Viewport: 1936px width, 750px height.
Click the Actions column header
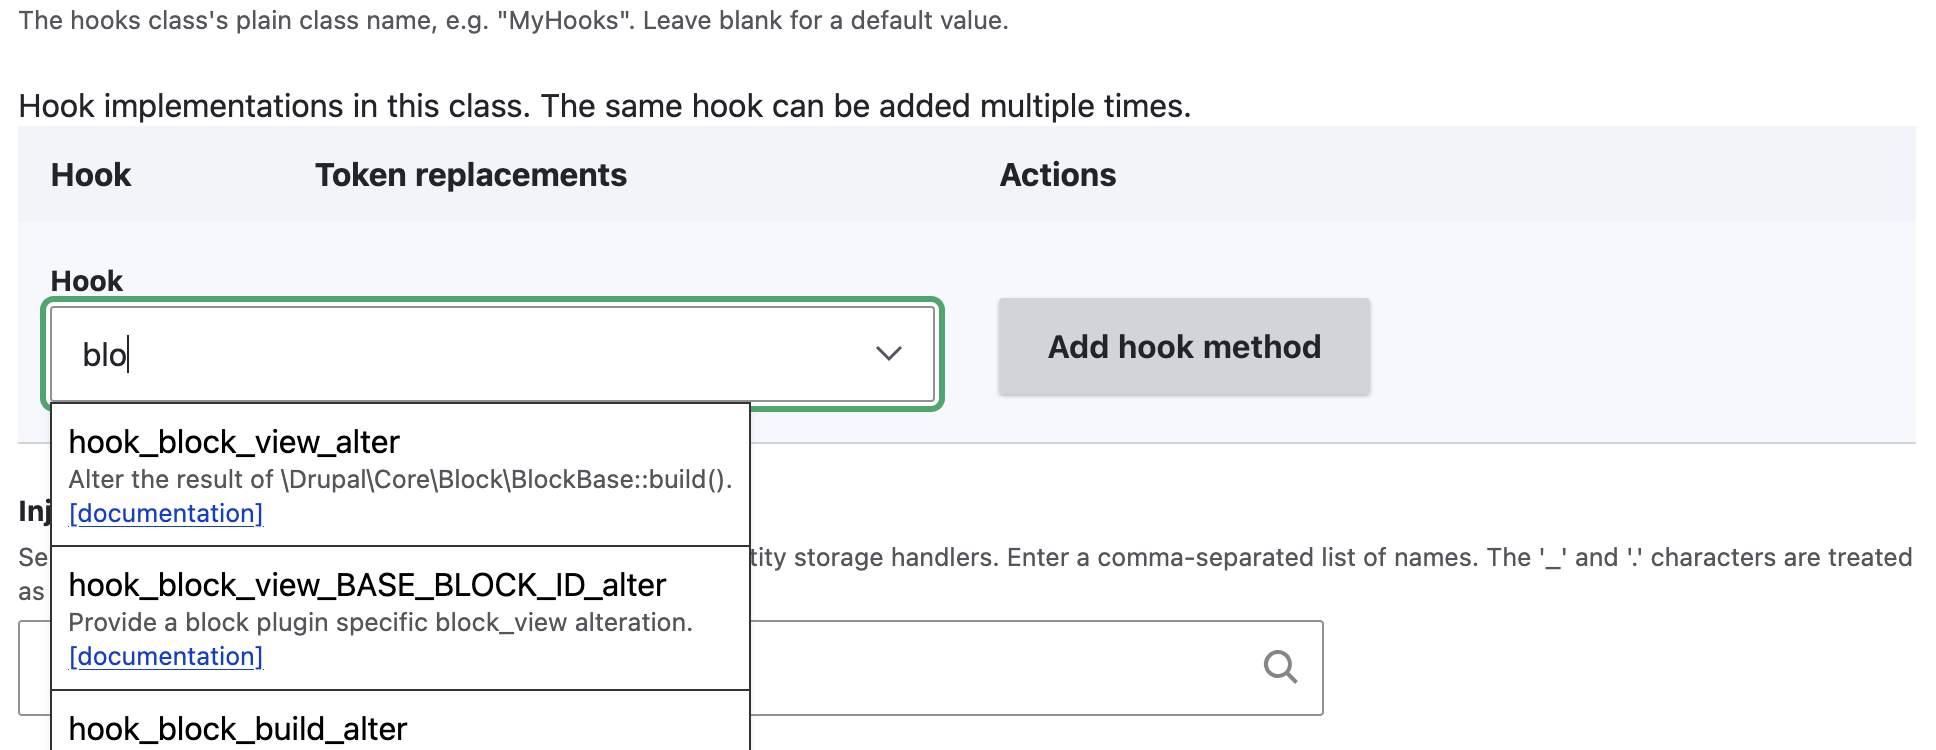click(x=1057, y=175)
